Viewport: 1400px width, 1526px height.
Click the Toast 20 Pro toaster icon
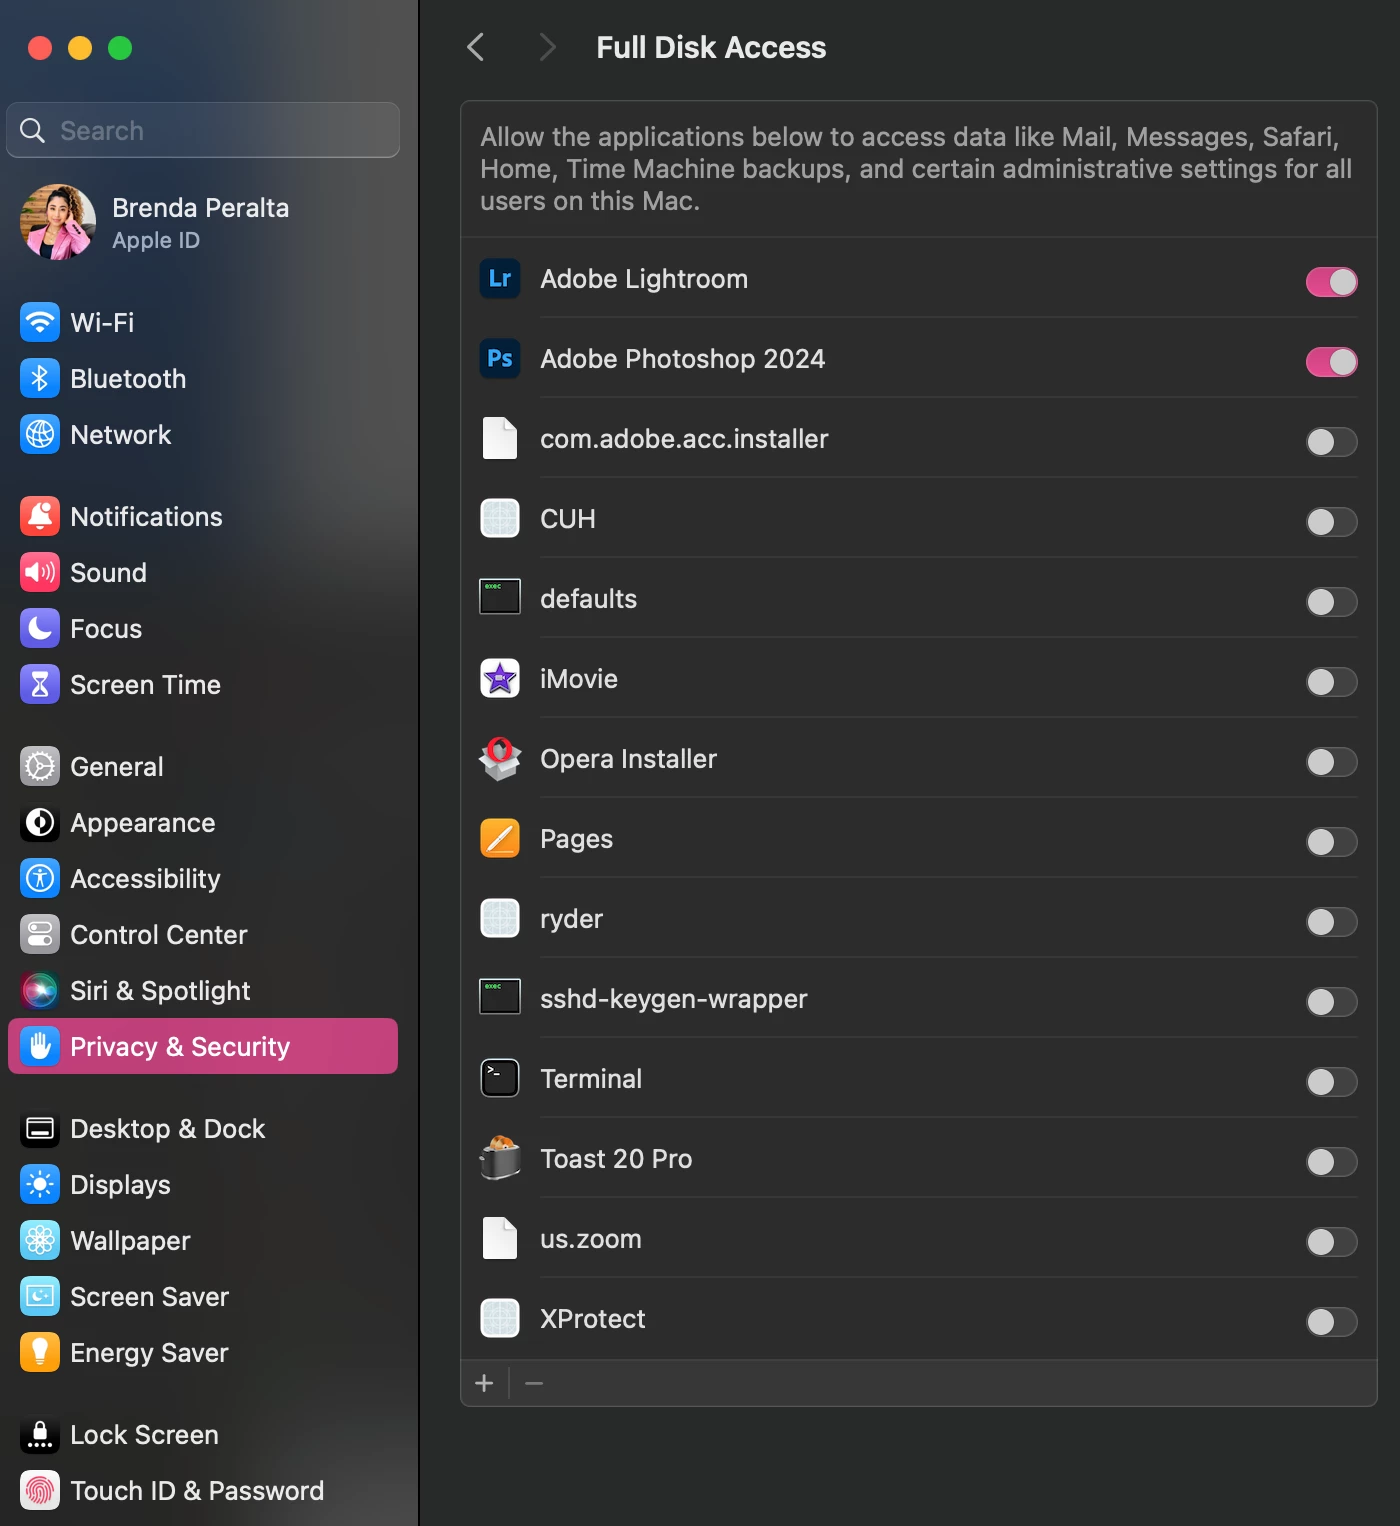click(x=500, y=1158)
